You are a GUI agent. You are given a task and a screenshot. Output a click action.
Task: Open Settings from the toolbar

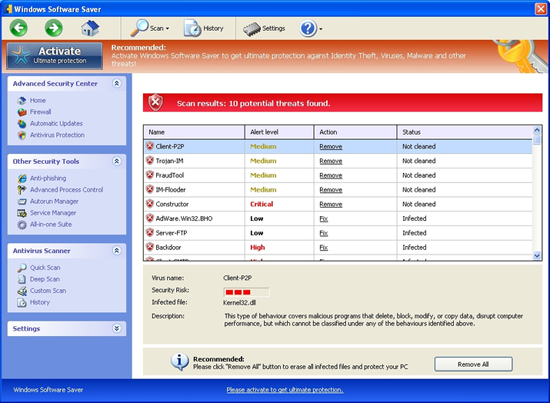(264, 28)
